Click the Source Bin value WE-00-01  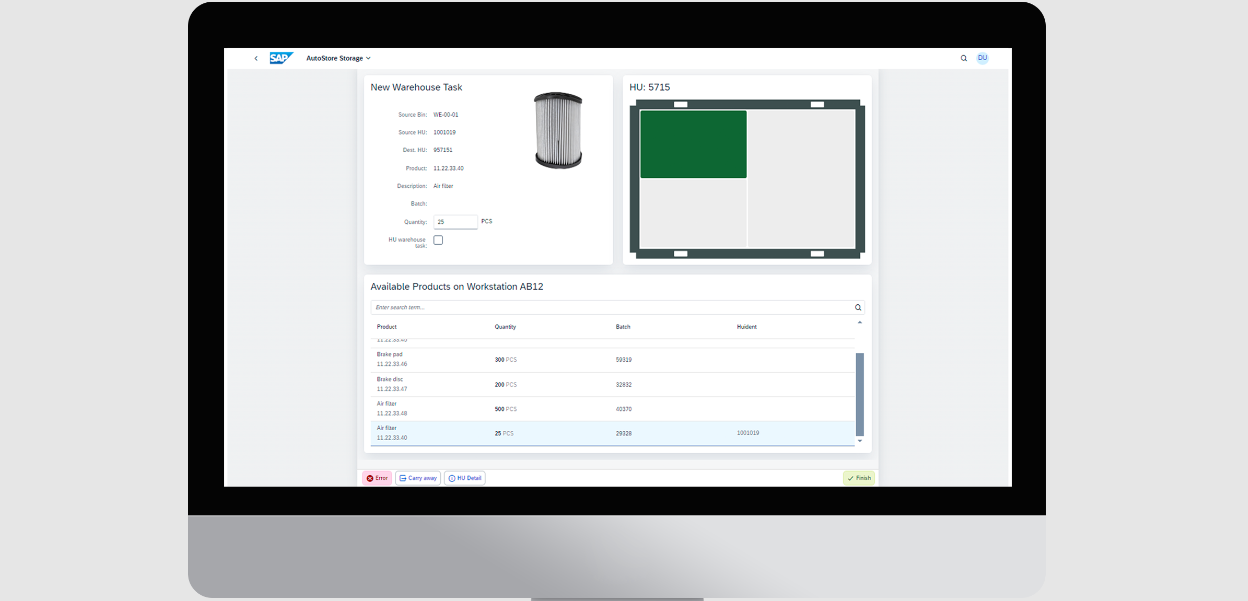(x=446, y=115)
